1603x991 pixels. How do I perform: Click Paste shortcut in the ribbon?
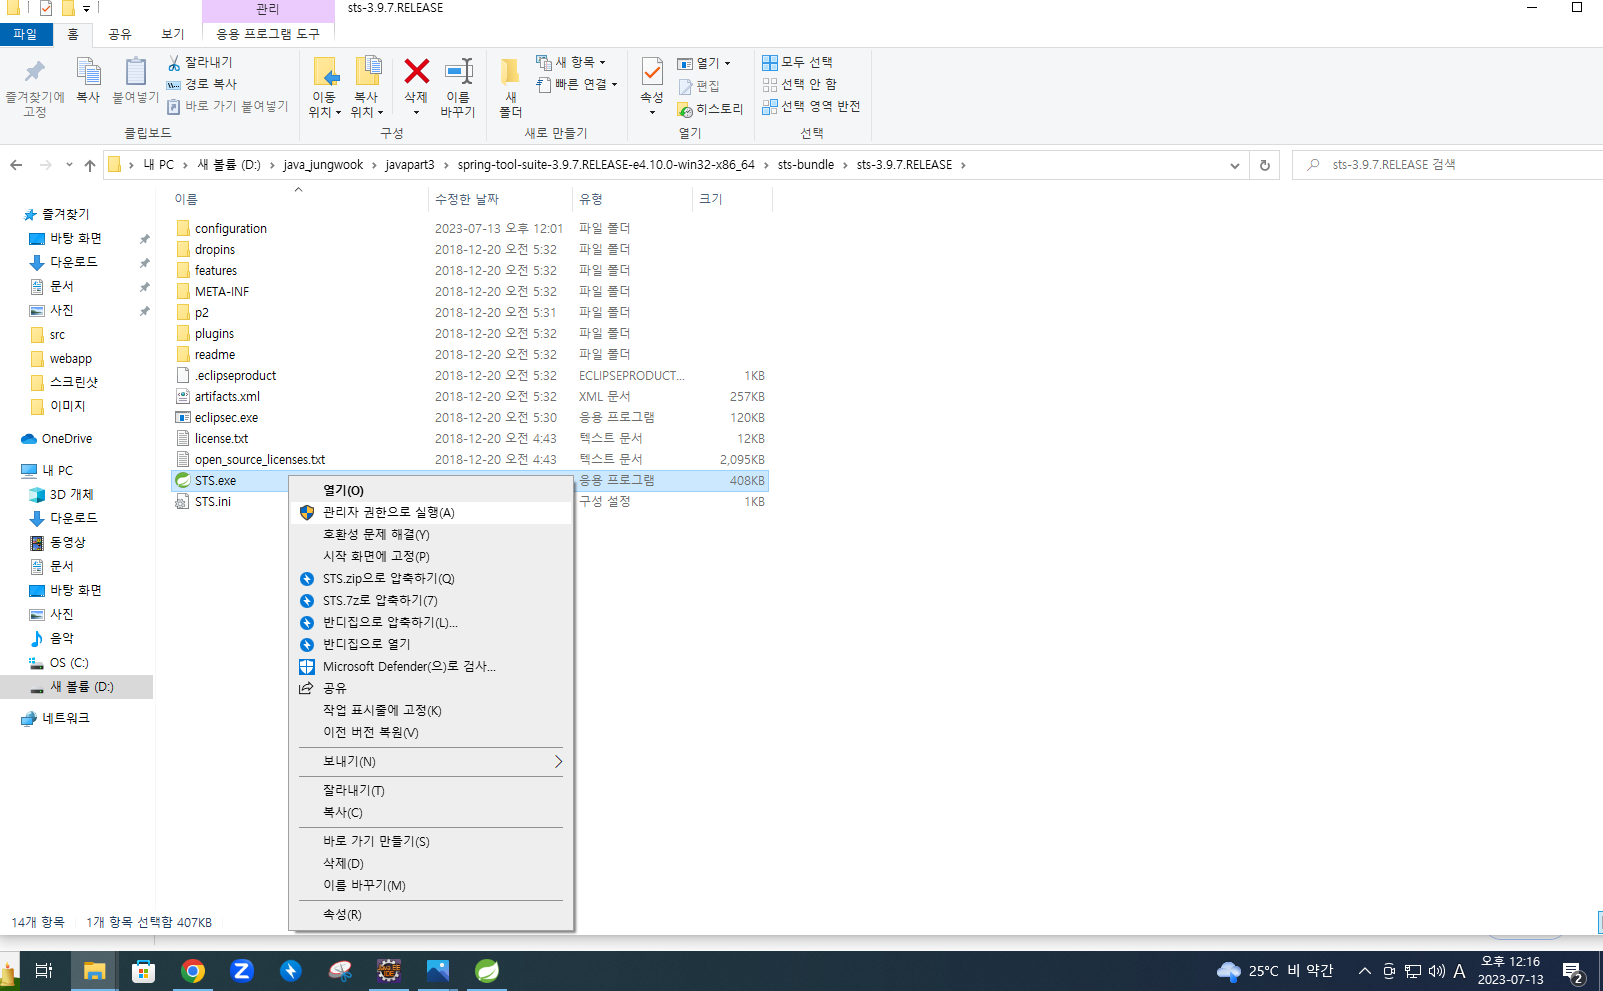[228, 106]
